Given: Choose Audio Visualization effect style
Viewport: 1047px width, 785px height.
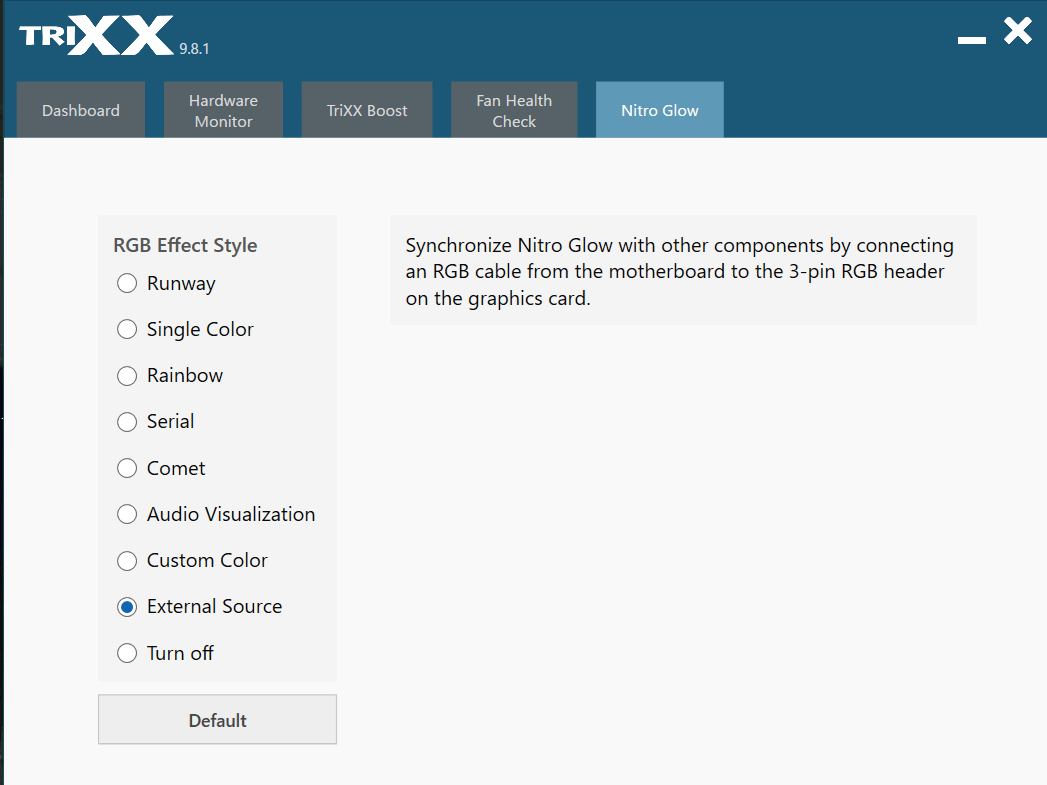Looking at the screenshot, I should point(127,515).
